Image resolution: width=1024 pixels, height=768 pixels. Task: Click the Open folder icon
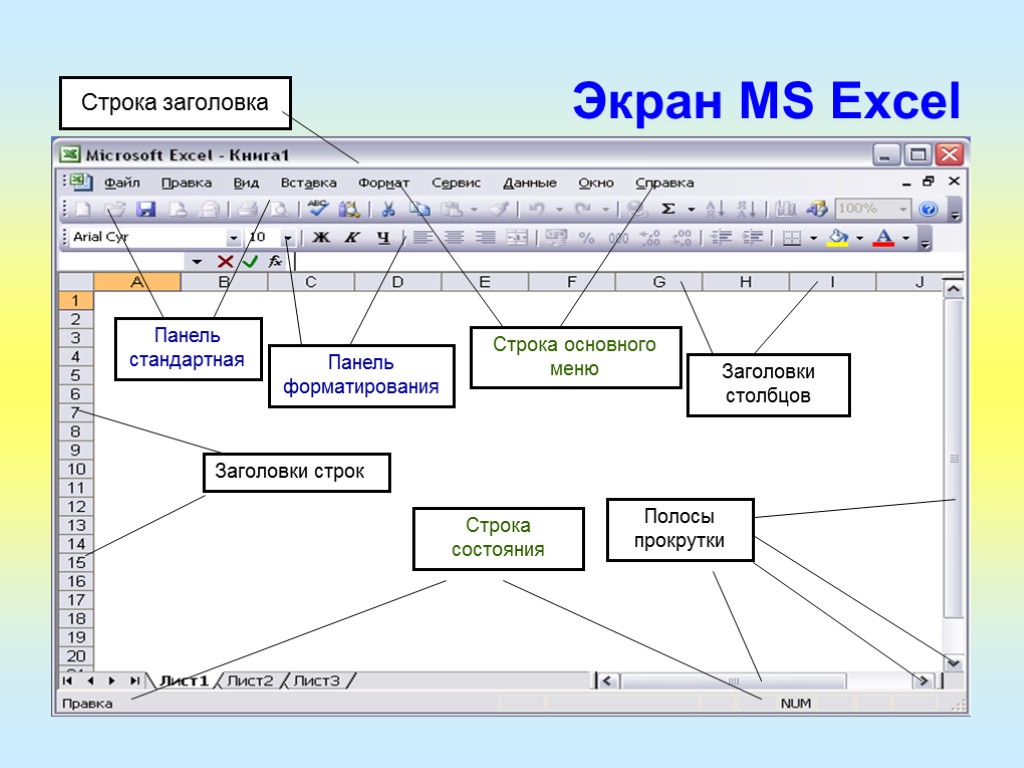[x=115, y=210]
